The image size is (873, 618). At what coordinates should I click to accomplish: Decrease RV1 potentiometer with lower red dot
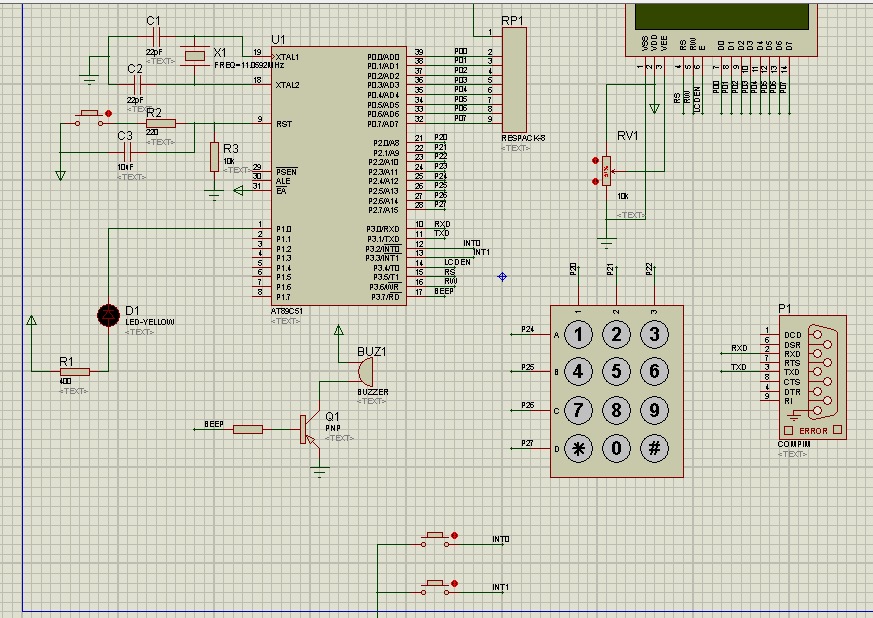[596, 182]
